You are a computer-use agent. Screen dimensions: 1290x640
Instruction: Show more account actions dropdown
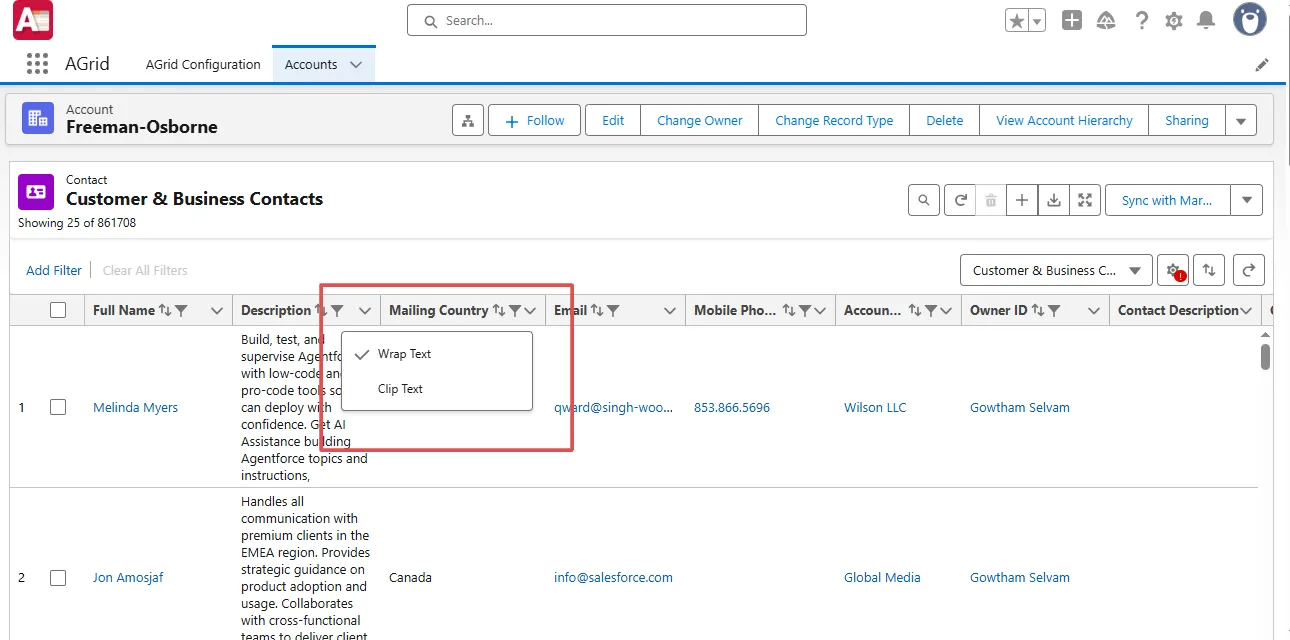(x=1241, y=120)
